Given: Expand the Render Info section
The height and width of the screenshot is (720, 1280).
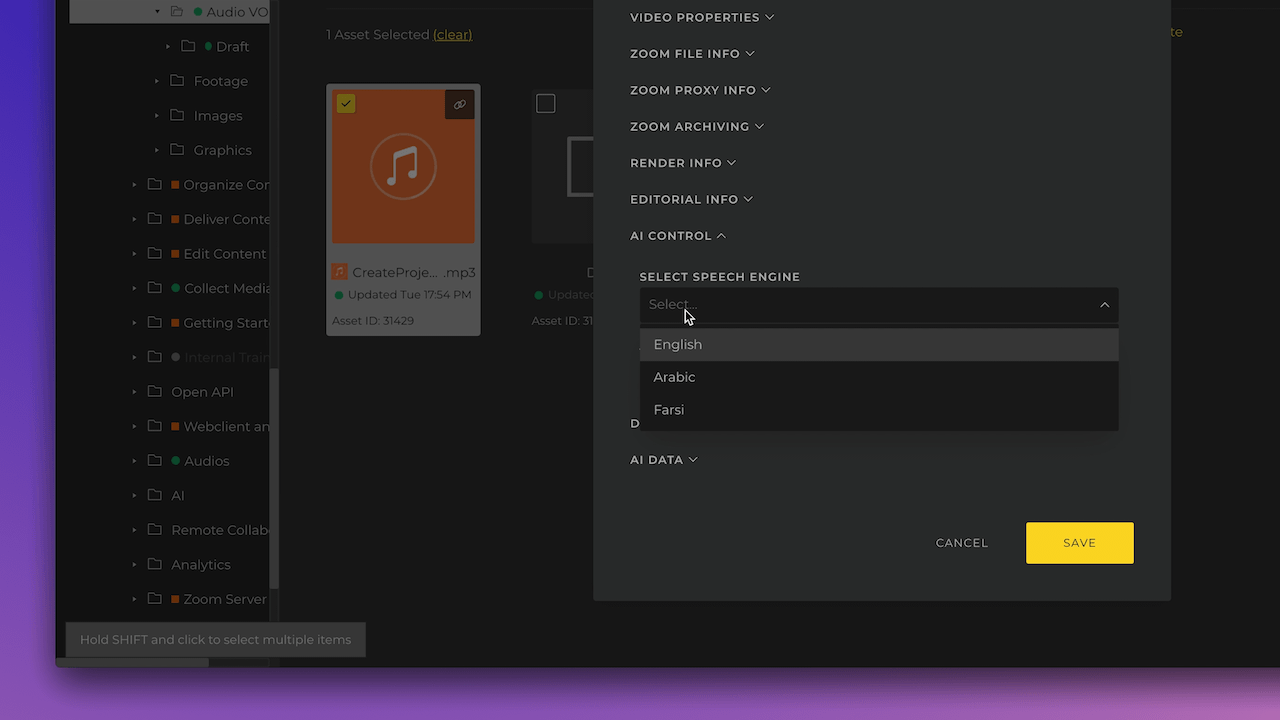Looking at the screenshot, I should point(683,162).
